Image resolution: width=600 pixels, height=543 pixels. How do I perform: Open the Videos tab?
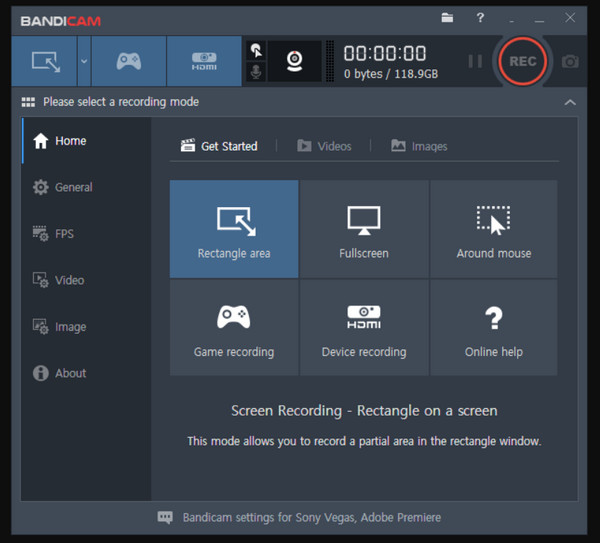pyautogui.click(x=324, y=146)
